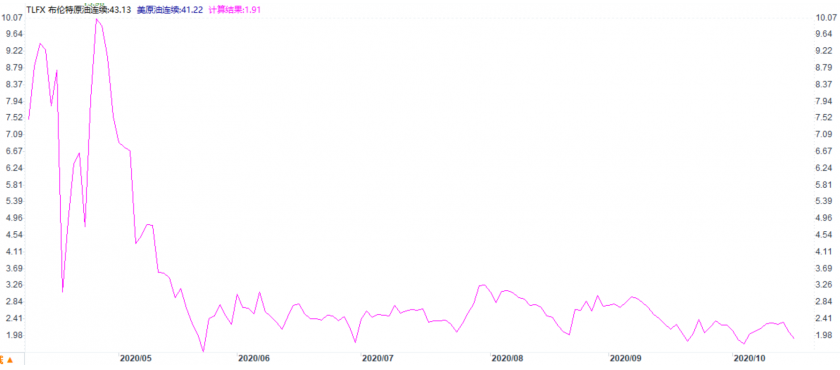The width and height of the screenshot is (840, 370).
Task: Select the 2020/08 date on time axis
Action: (x=507, y=357)
